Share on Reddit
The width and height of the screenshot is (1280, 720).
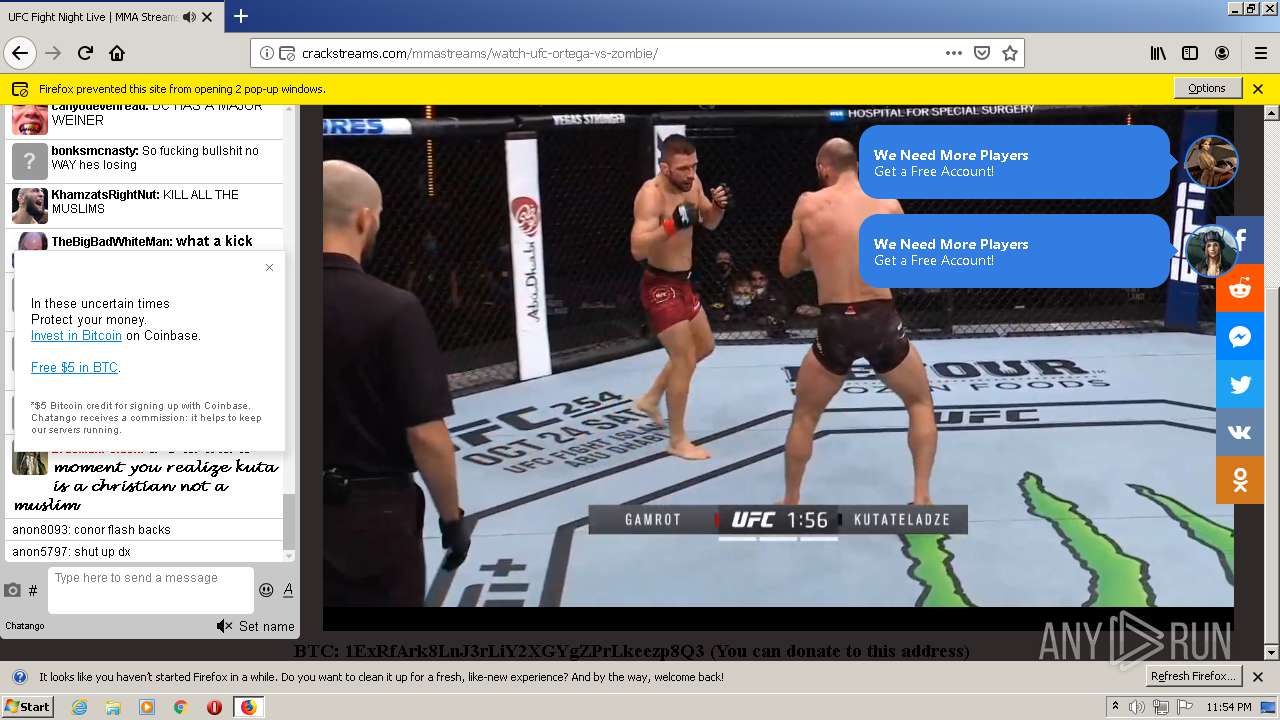click(1240, 288)
